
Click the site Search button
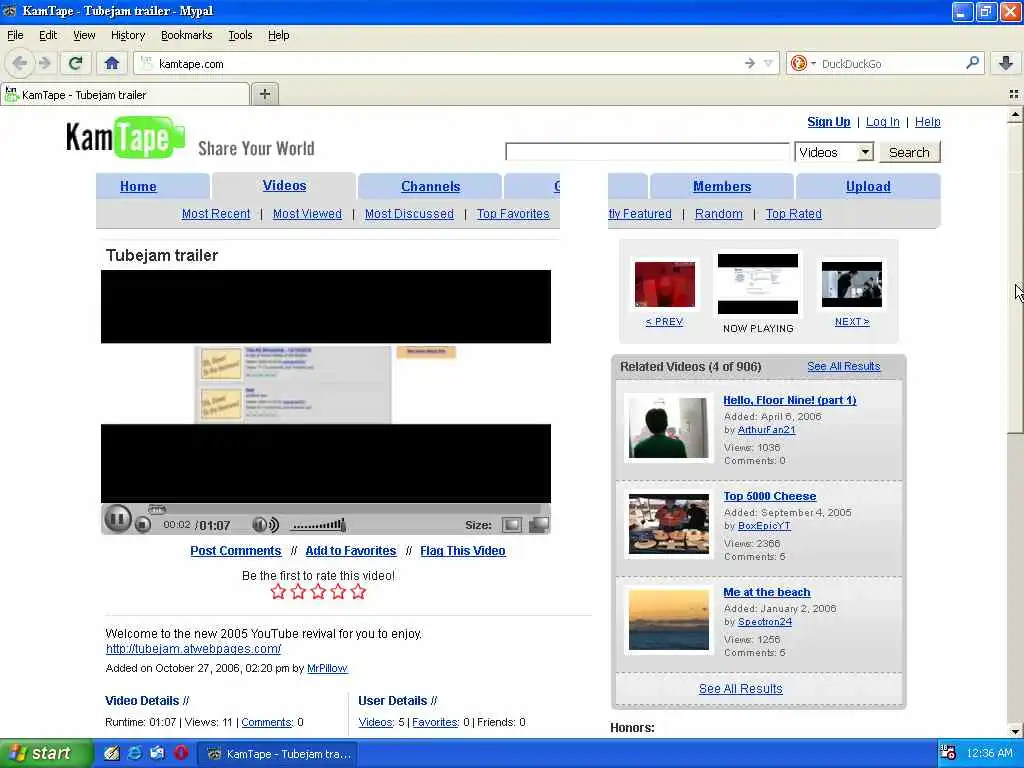coord(909,152)
